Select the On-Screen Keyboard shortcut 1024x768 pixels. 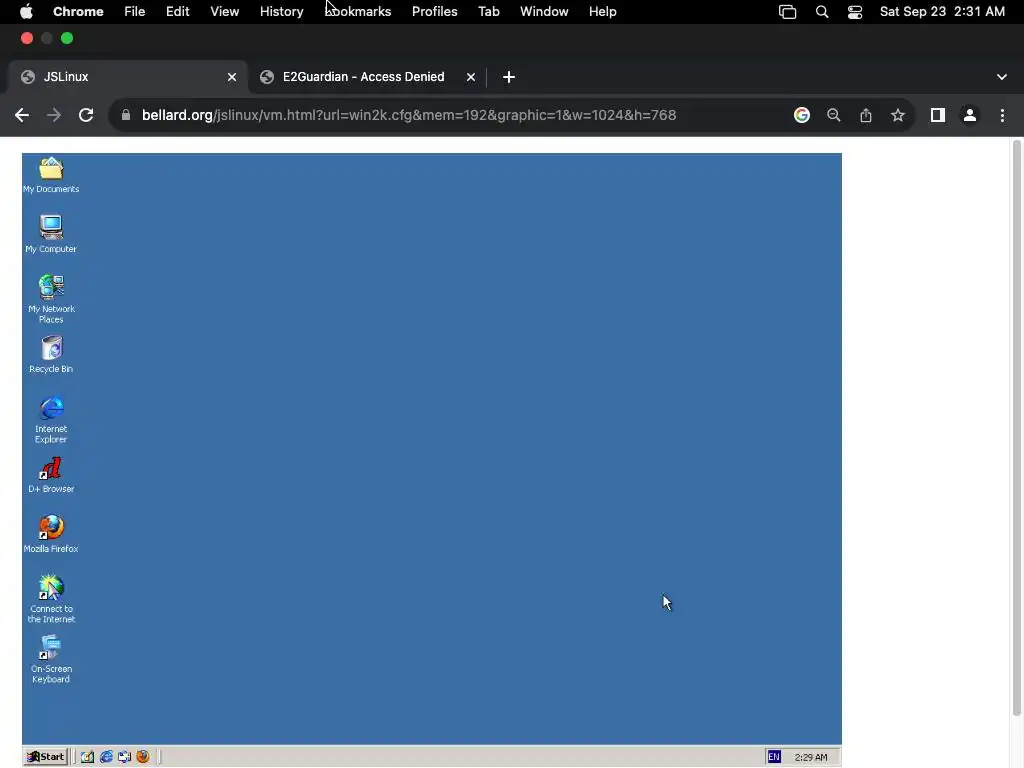[x=51, y=659]
